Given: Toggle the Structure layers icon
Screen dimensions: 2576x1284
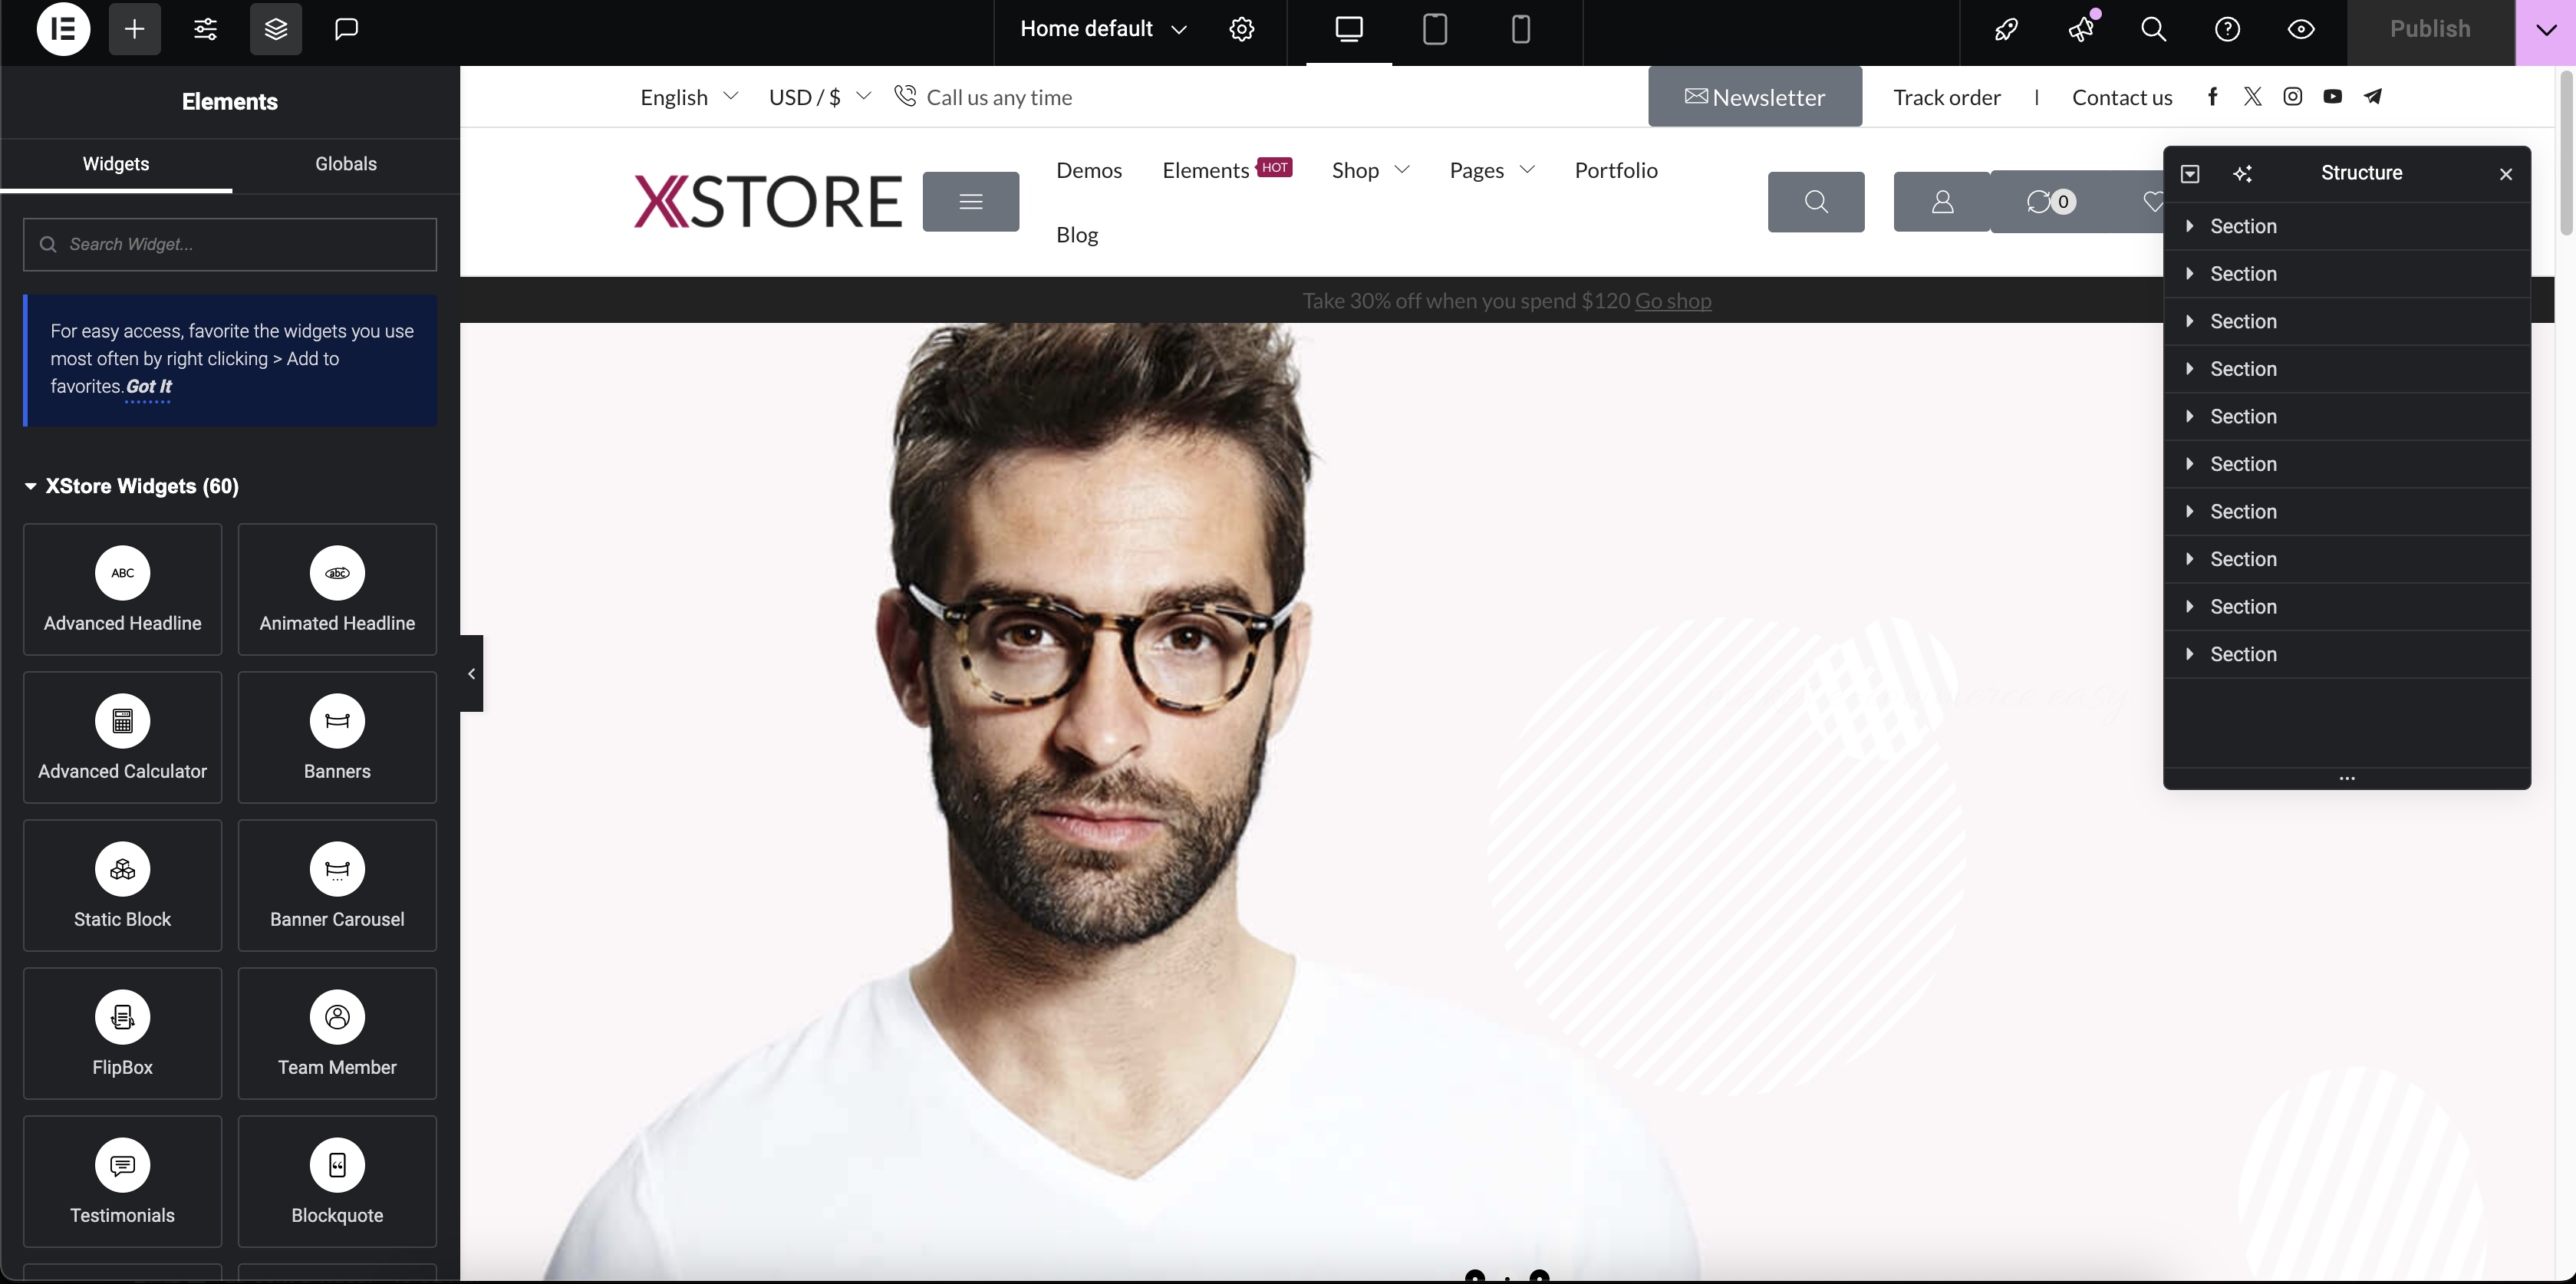Looking at the screenshot, I should click(276, 29).
